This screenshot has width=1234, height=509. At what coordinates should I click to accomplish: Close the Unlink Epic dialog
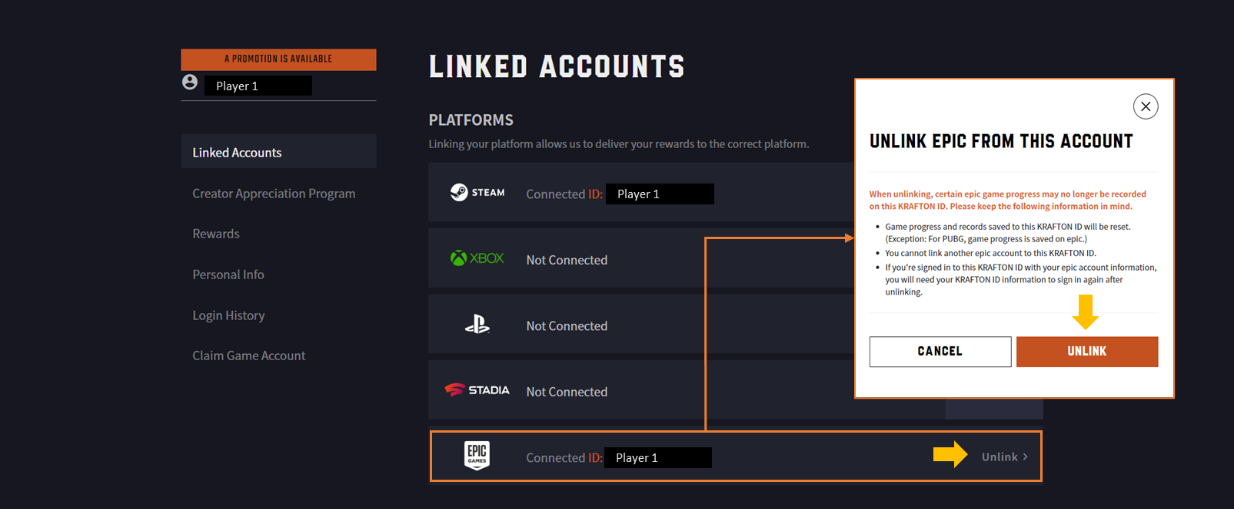point(1145,106)
